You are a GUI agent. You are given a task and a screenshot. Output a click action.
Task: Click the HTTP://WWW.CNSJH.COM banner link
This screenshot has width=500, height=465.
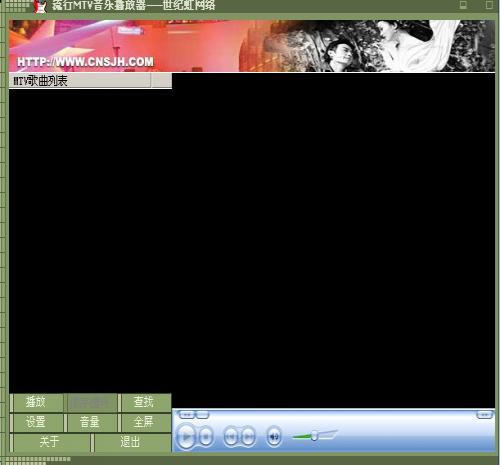click(85, 62)
